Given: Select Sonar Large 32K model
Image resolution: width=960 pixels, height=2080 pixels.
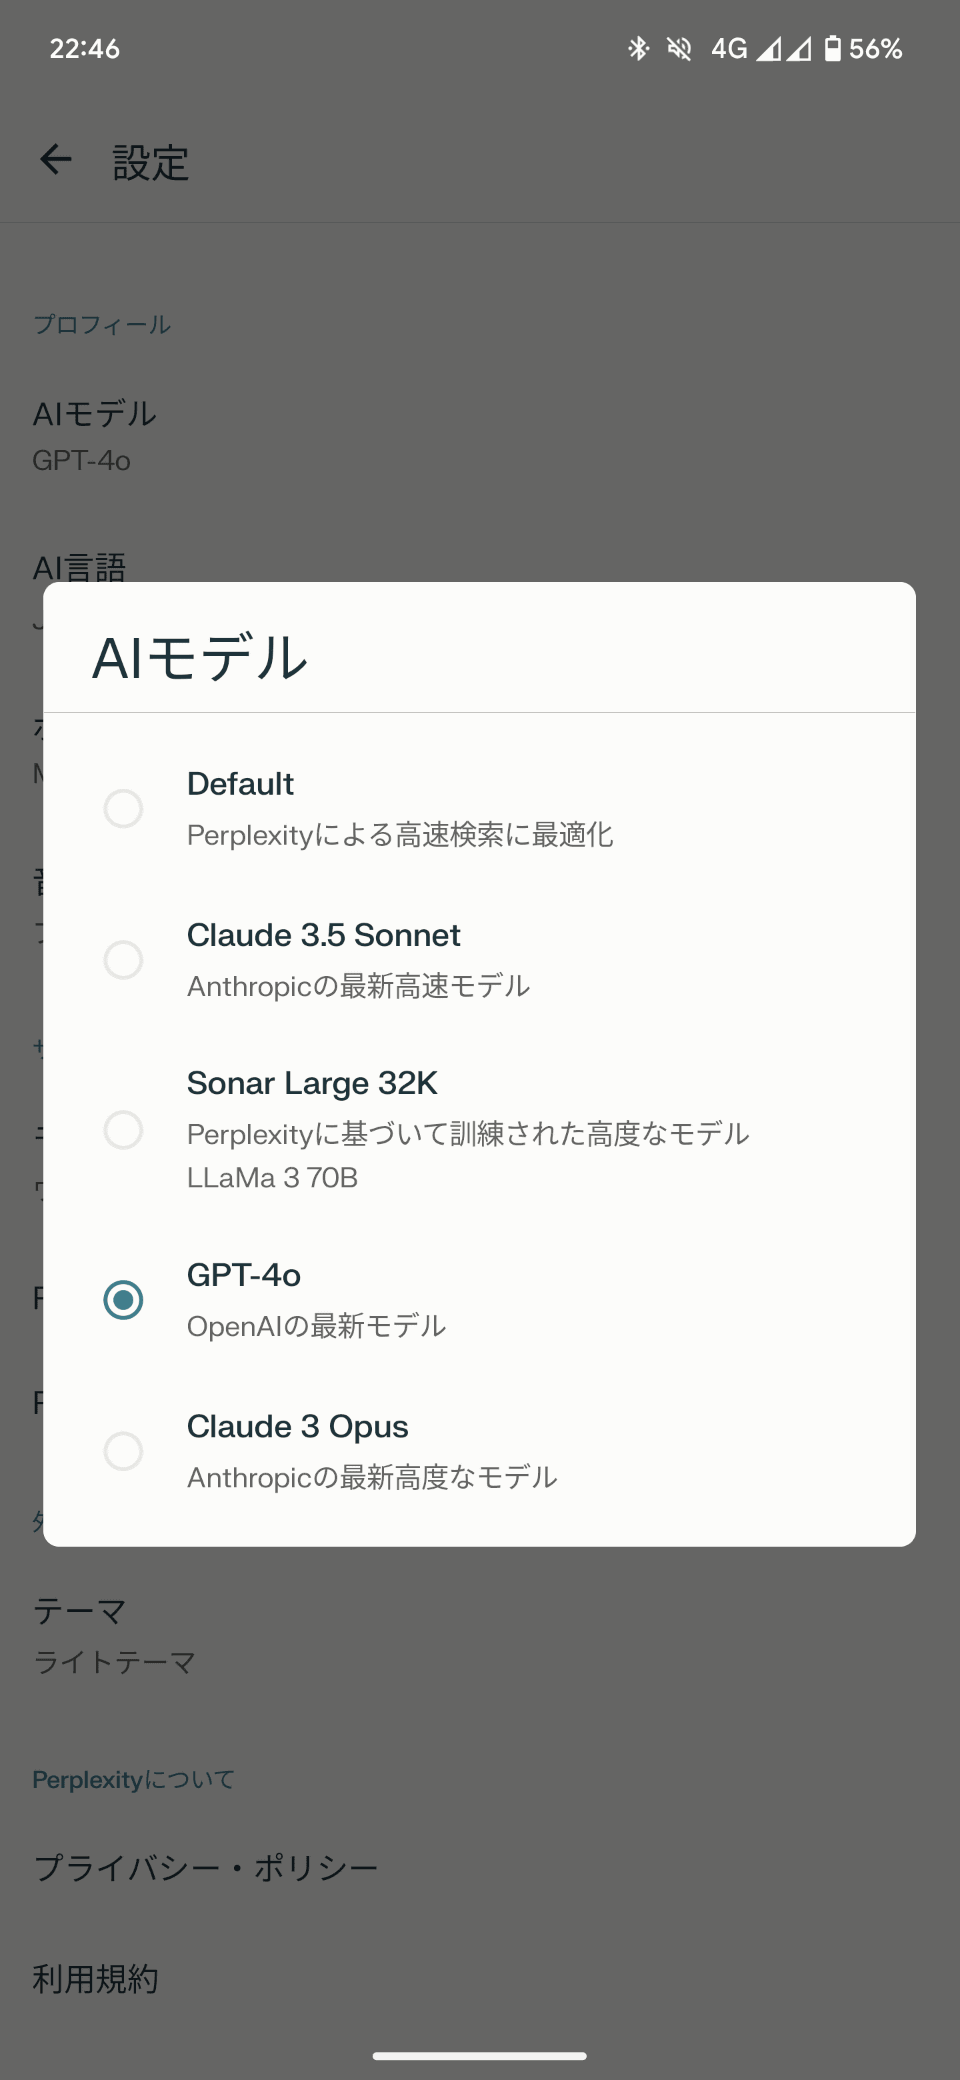Looking at the screenshot, I should coord(124,1130).
